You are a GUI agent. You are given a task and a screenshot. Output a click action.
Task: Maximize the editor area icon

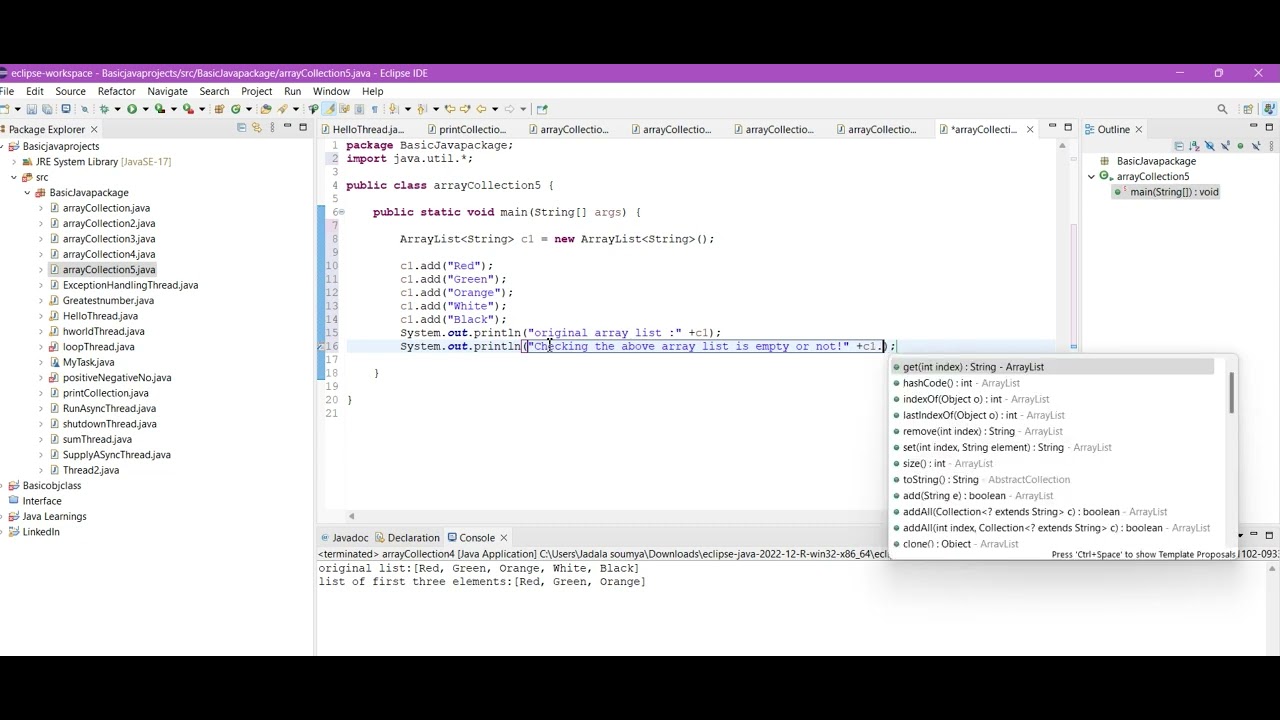[x=1068, y=127]
